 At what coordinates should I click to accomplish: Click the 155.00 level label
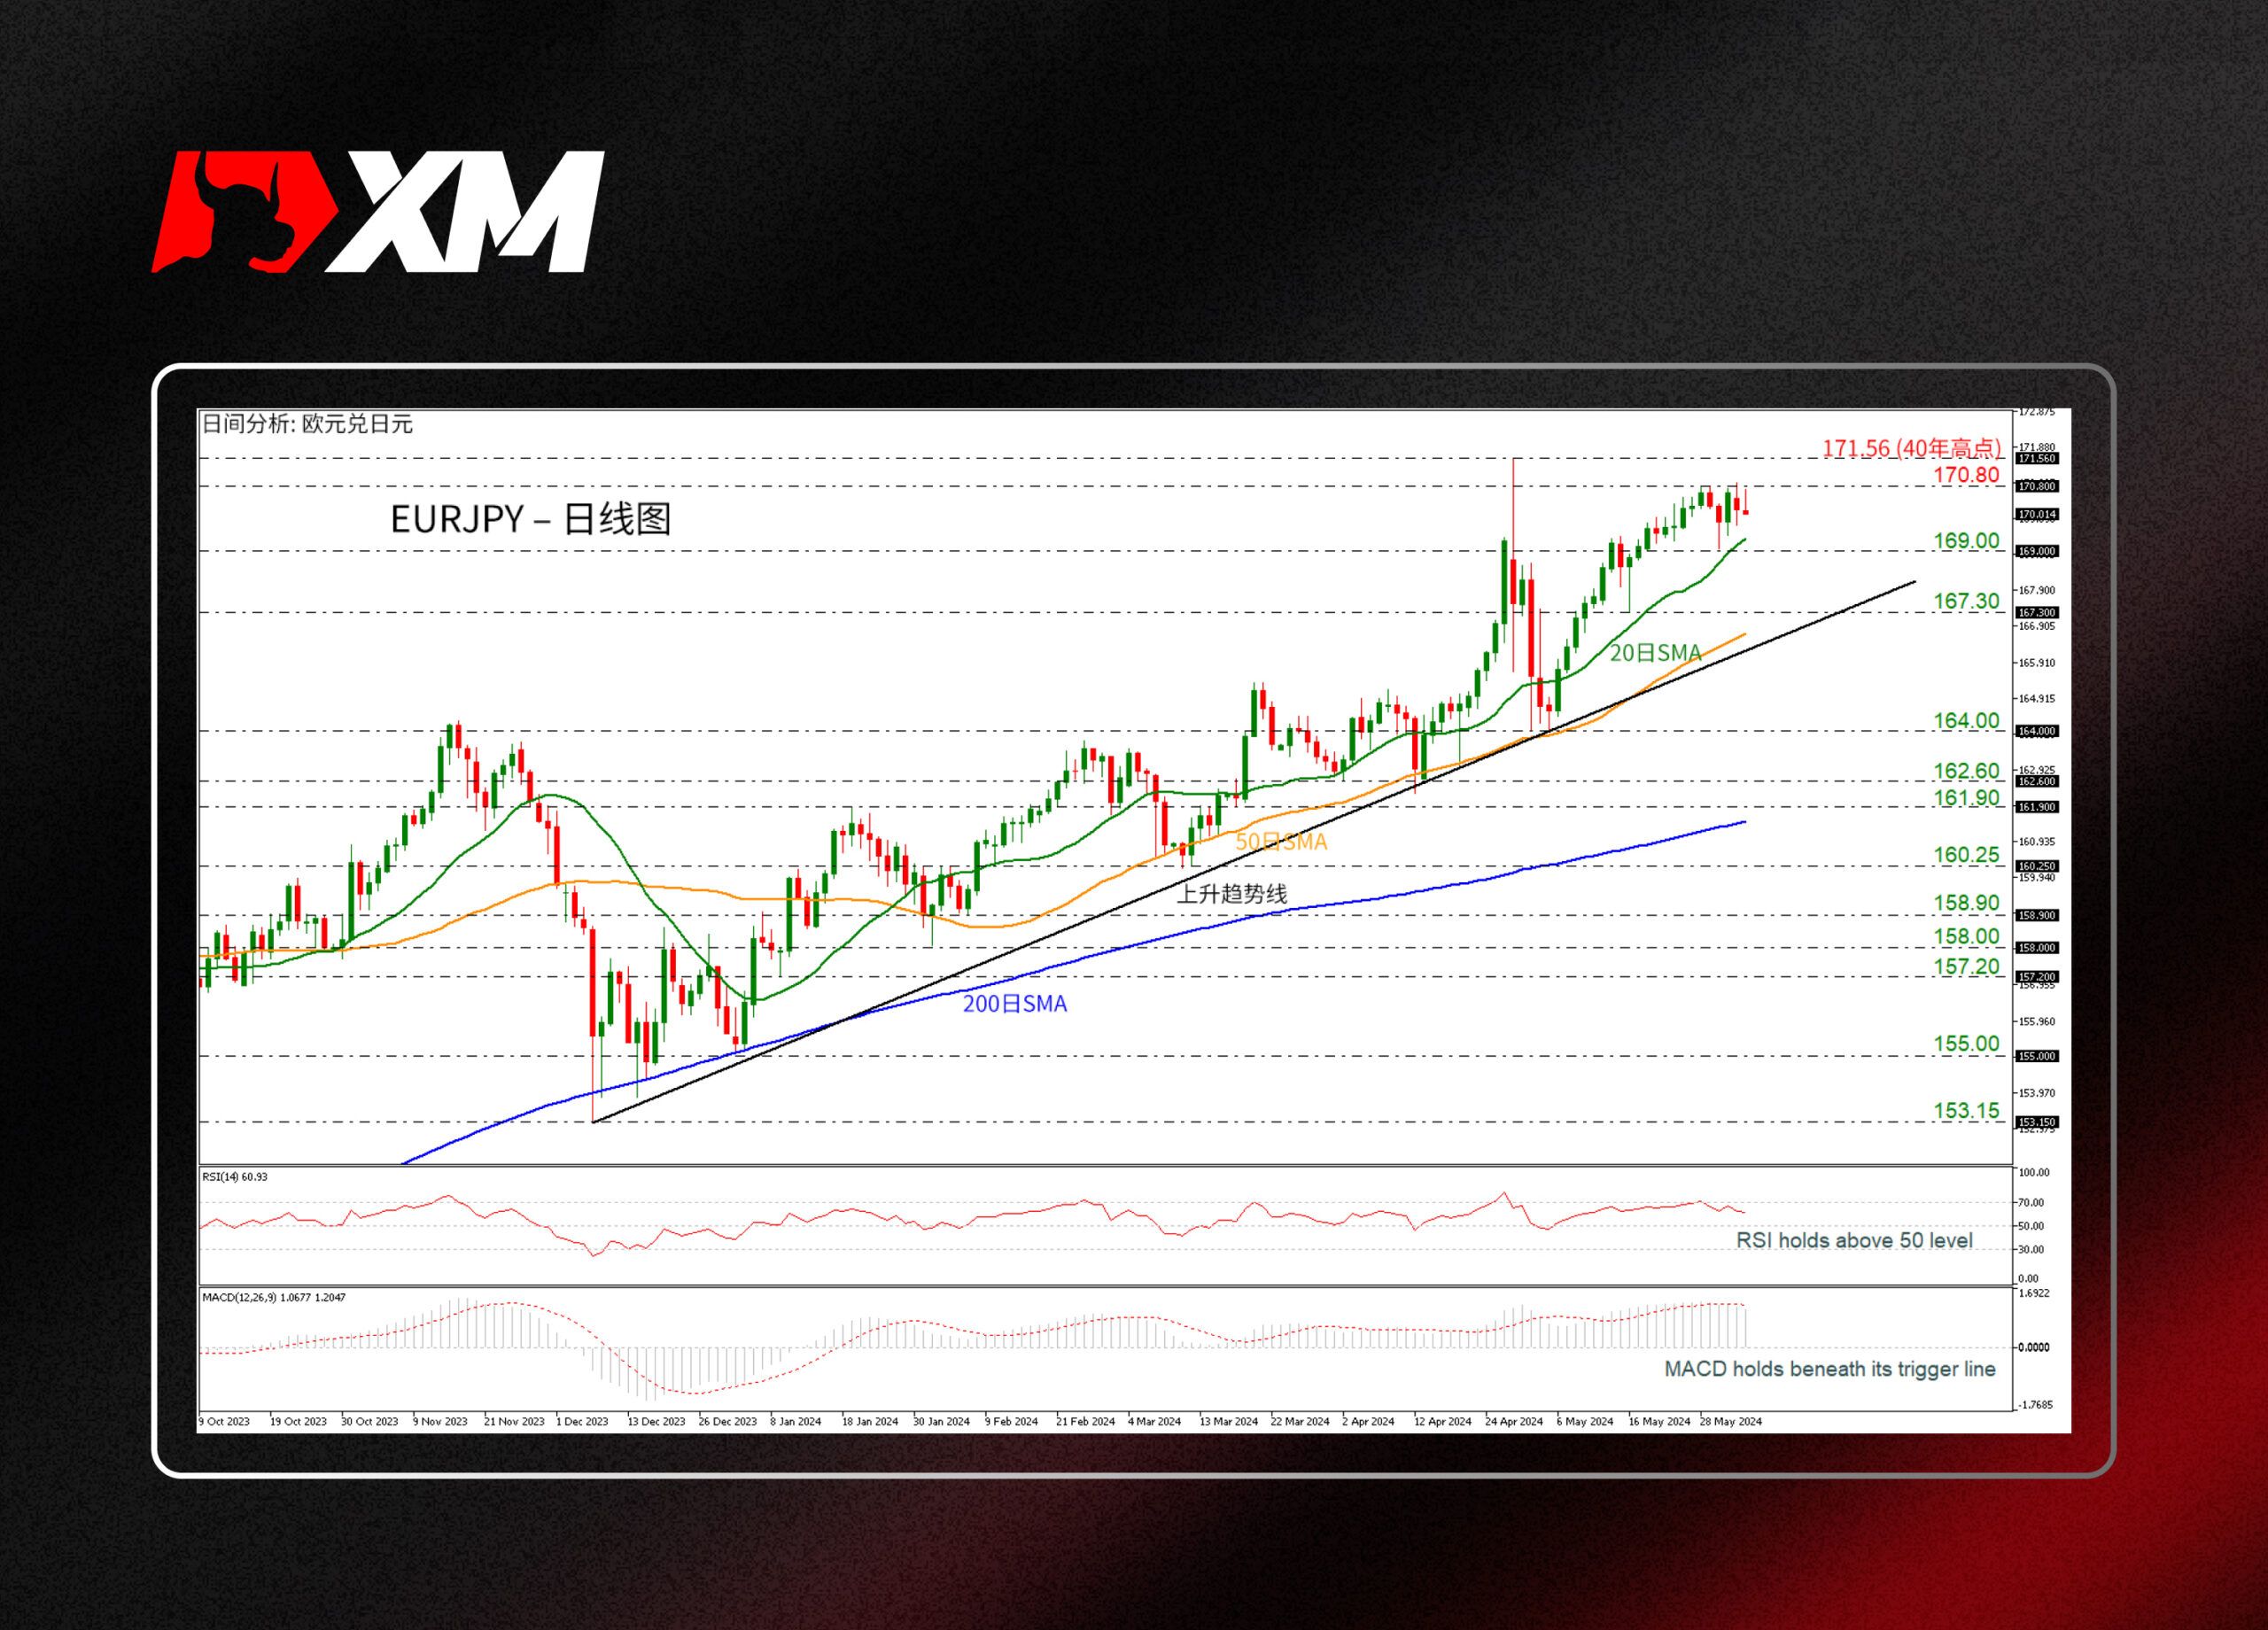click(x=1965, y=1044)
